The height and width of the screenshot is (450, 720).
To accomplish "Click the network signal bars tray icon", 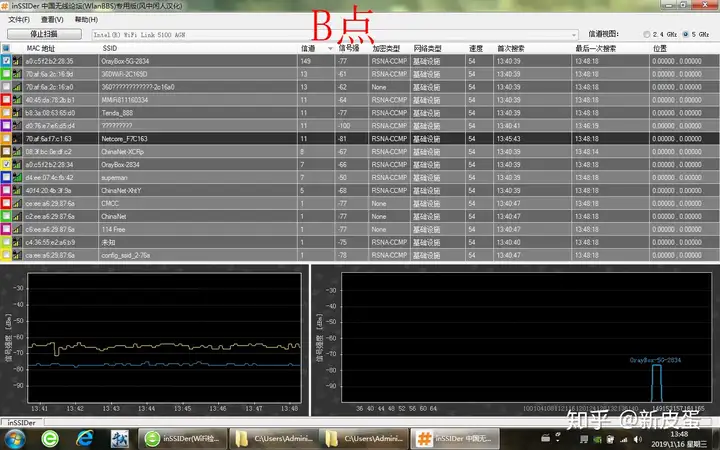I will click(624, 439).
